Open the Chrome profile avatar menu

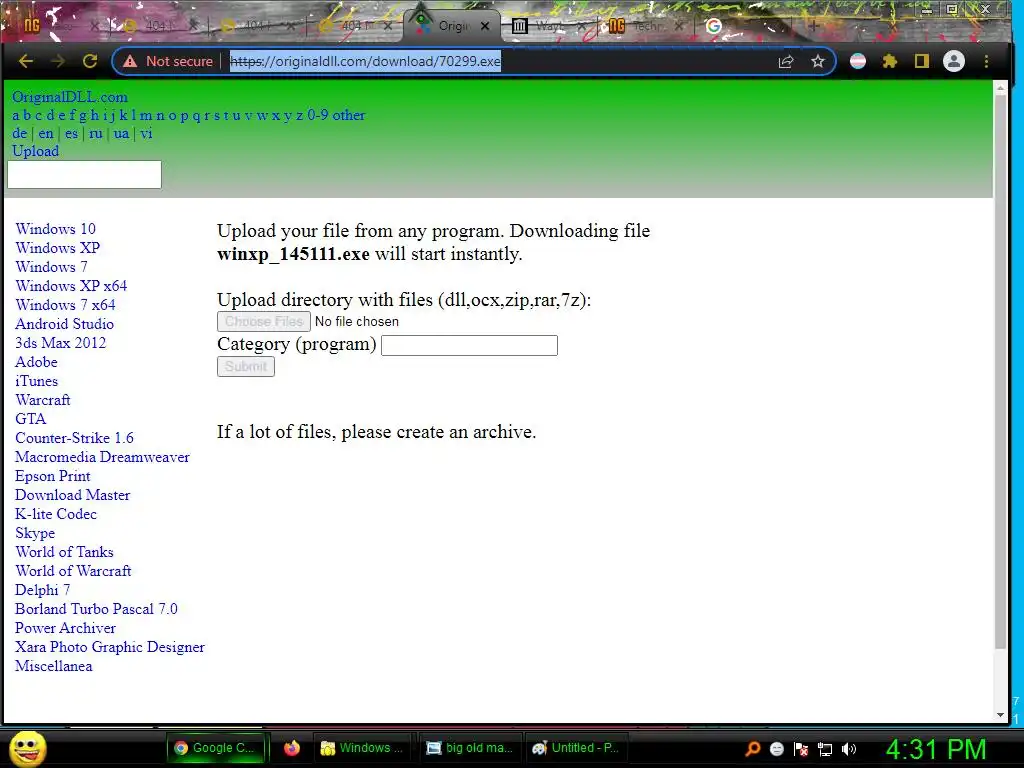953,61
